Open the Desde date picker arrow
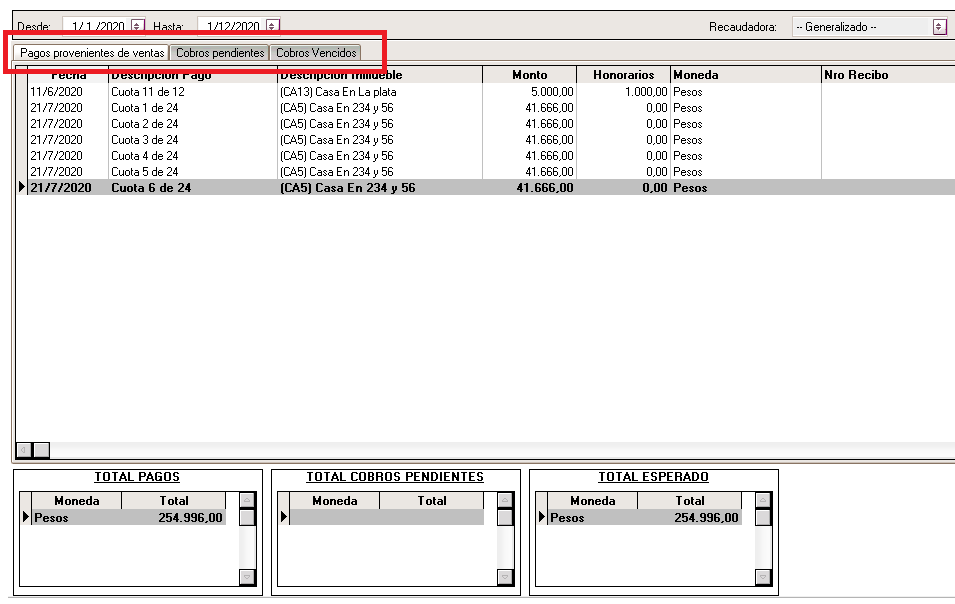The height and width of the screenshot is (604, 955). coord(137,26)
